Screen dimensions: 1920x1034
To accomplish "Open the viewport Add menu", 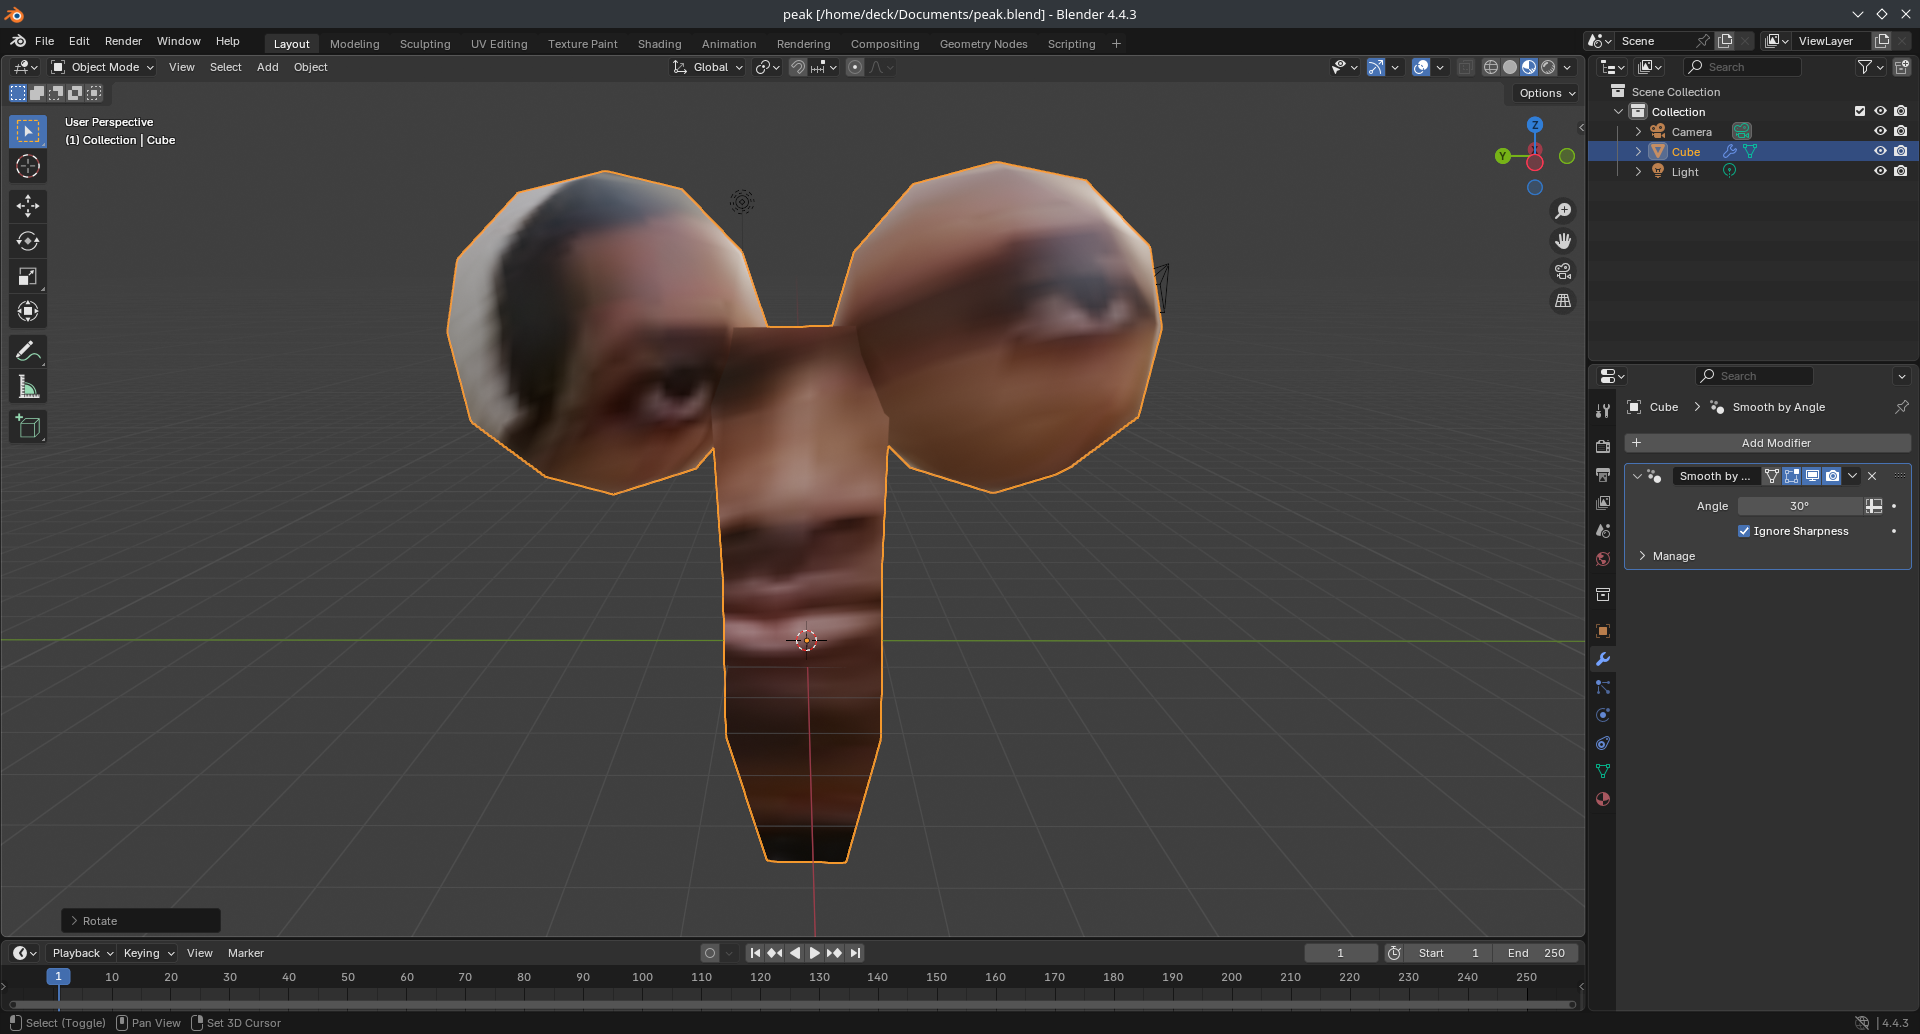I will pyautogui.click(x=267, y=67).
